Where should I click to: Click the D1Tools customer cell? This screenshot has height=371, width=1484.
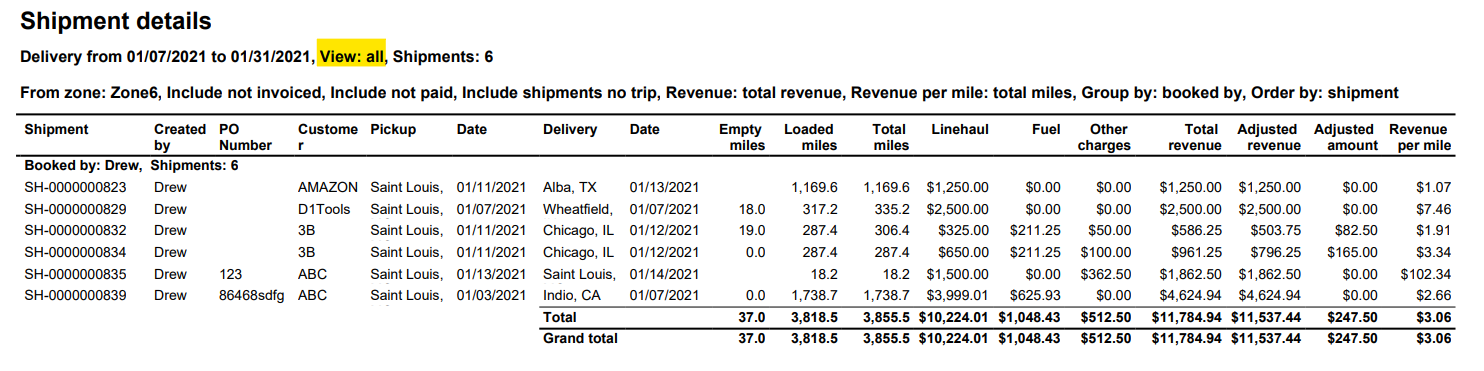click(x=323, y=208)
